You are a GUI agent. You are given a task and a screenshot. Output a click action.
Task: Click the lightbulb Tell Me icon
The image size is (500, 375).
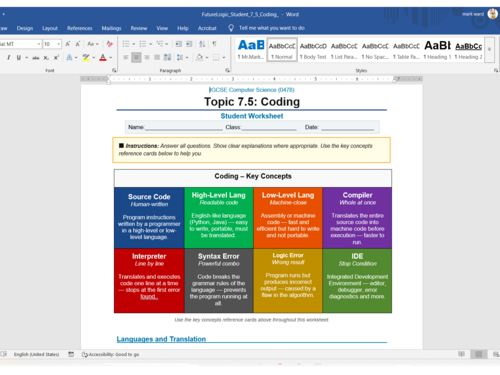tap(231, 28)
